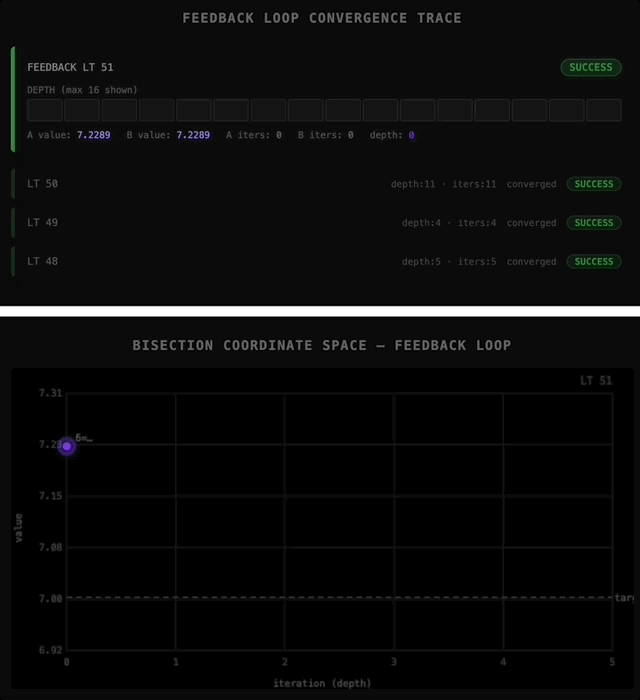Click the x-axis tick label 2
The width and height of the screenshot is (640, 700).
[285, 662]
